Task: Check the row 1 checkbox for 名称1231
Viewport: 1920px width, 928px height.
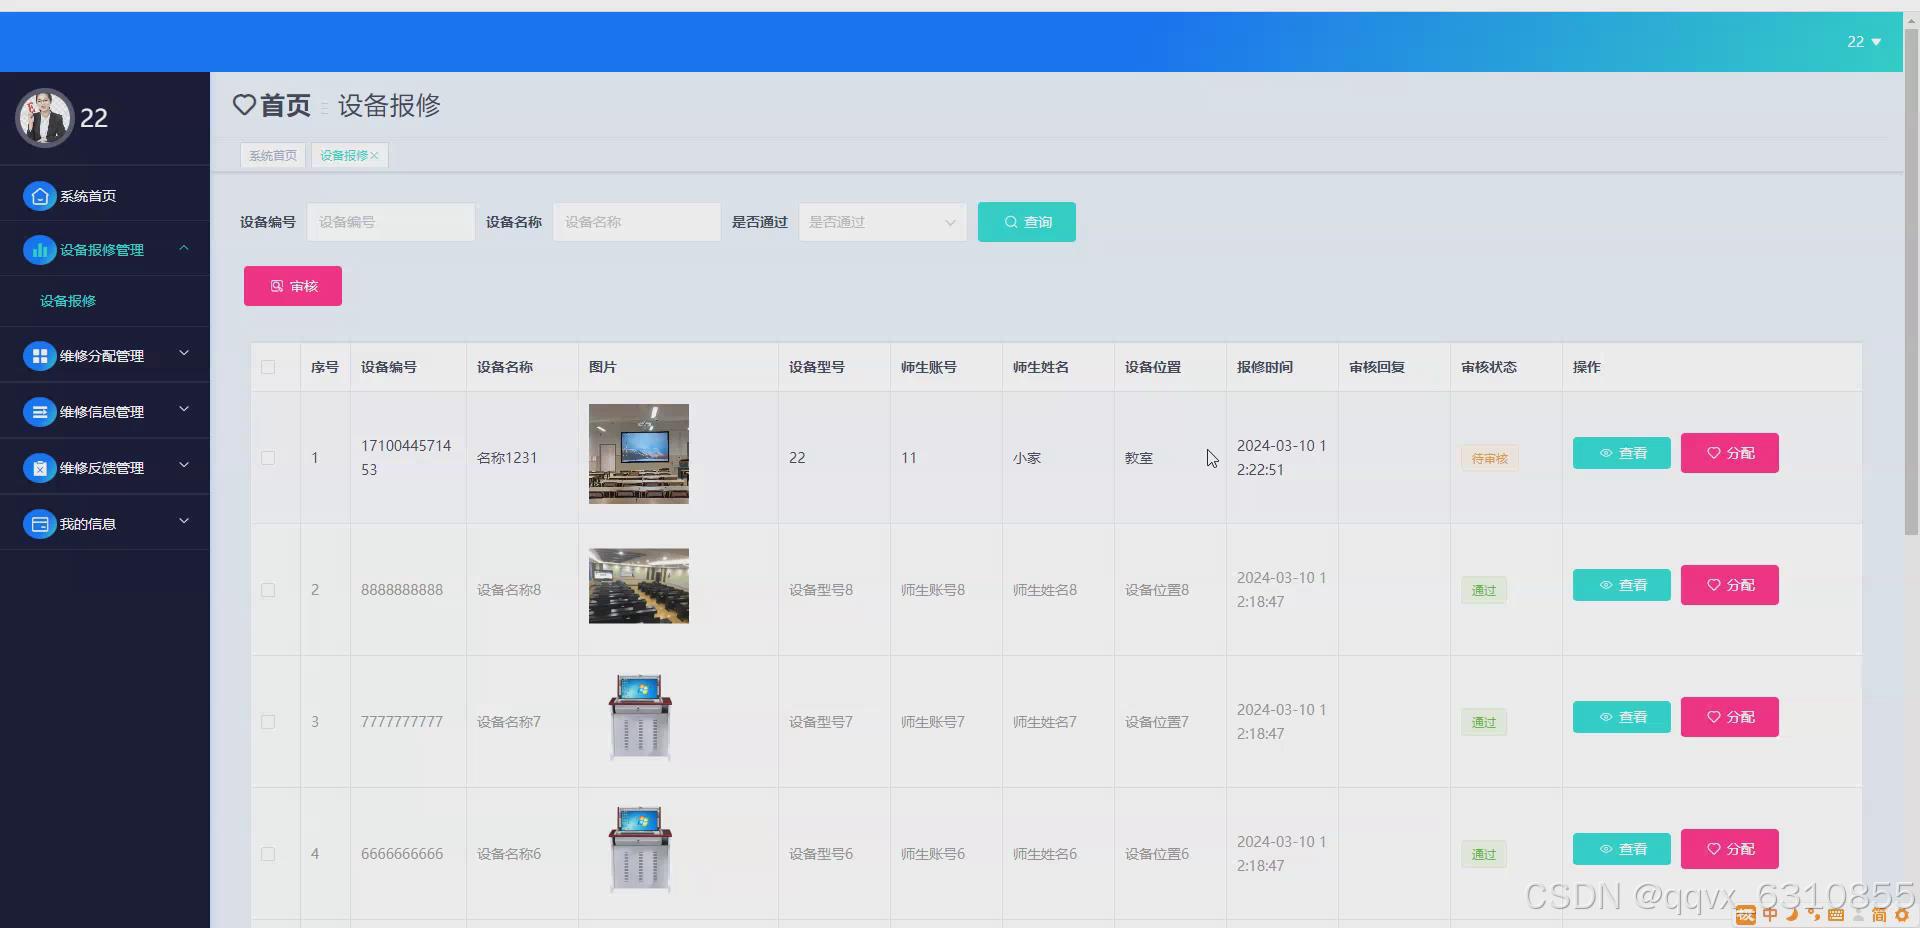Action: (268, 458)
